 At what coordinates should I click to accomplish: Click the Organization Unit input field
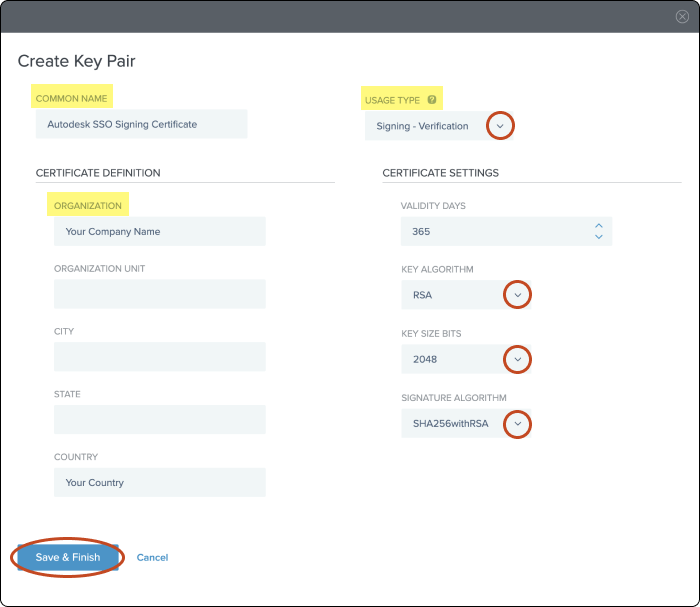tap(160, 294)
